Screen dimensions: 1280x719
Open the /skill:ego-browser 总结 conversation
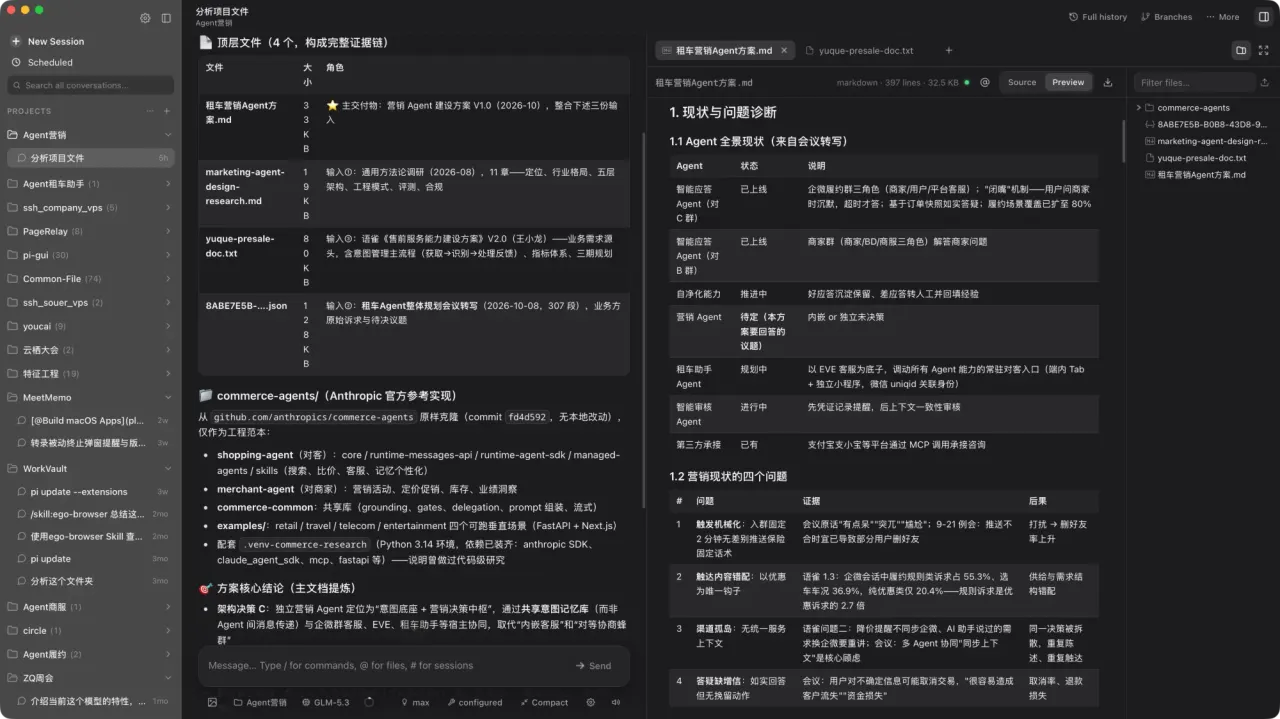(91, 514)
